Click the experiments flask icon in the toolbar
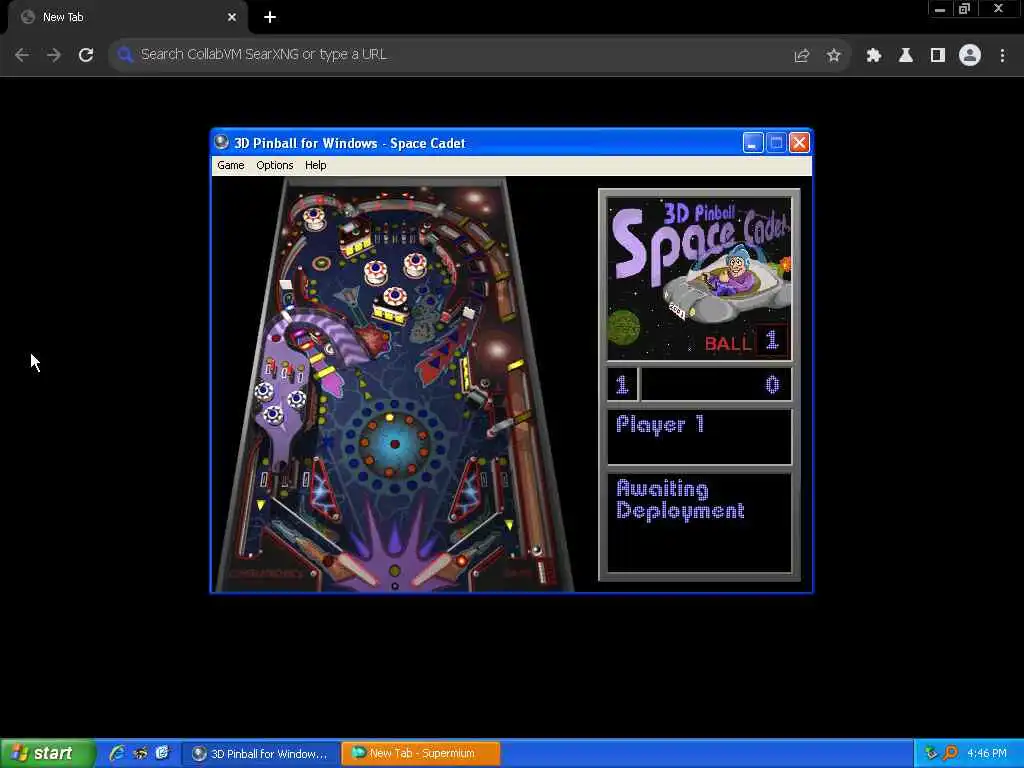Viewport: 1024px width, 768px height. pyautogui.click(x=906, y=56)
